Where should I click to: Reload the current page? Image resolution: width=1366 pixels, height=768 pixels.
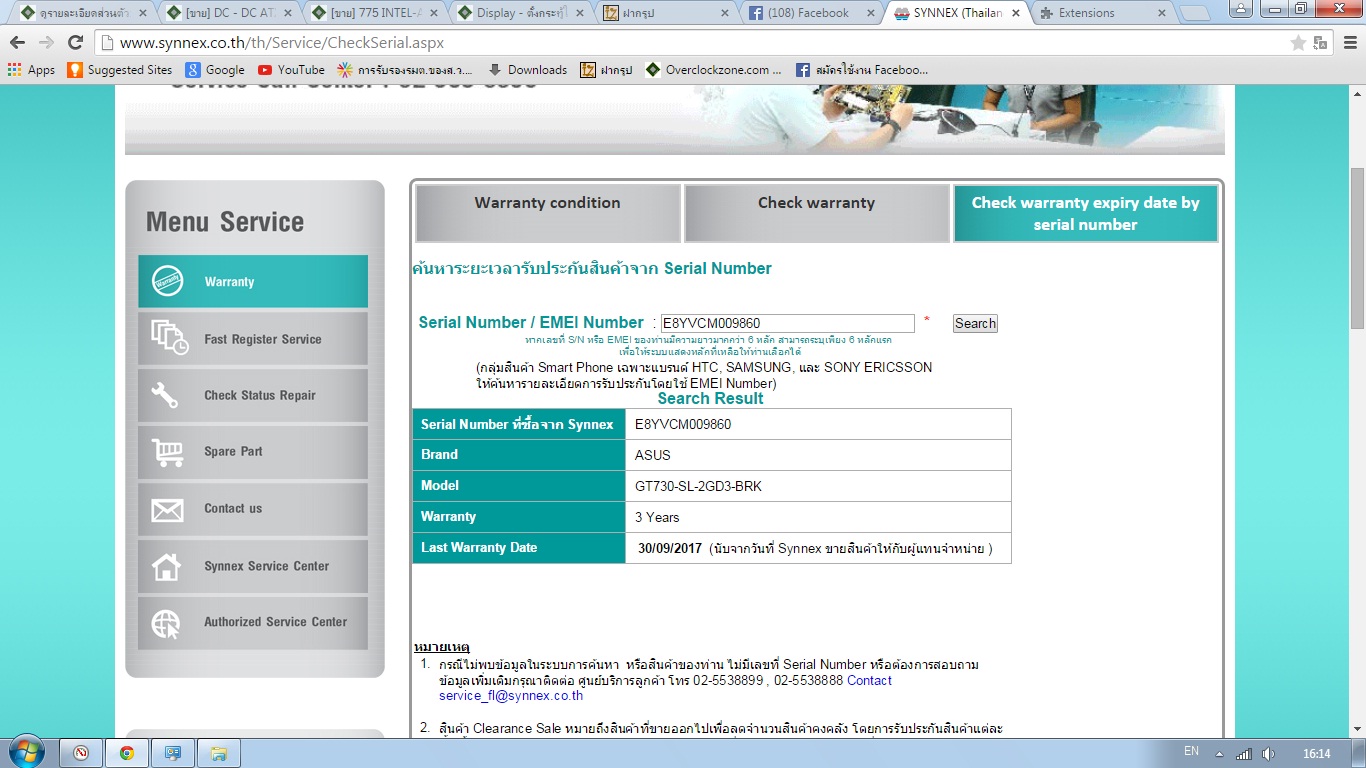click(75, 43)
